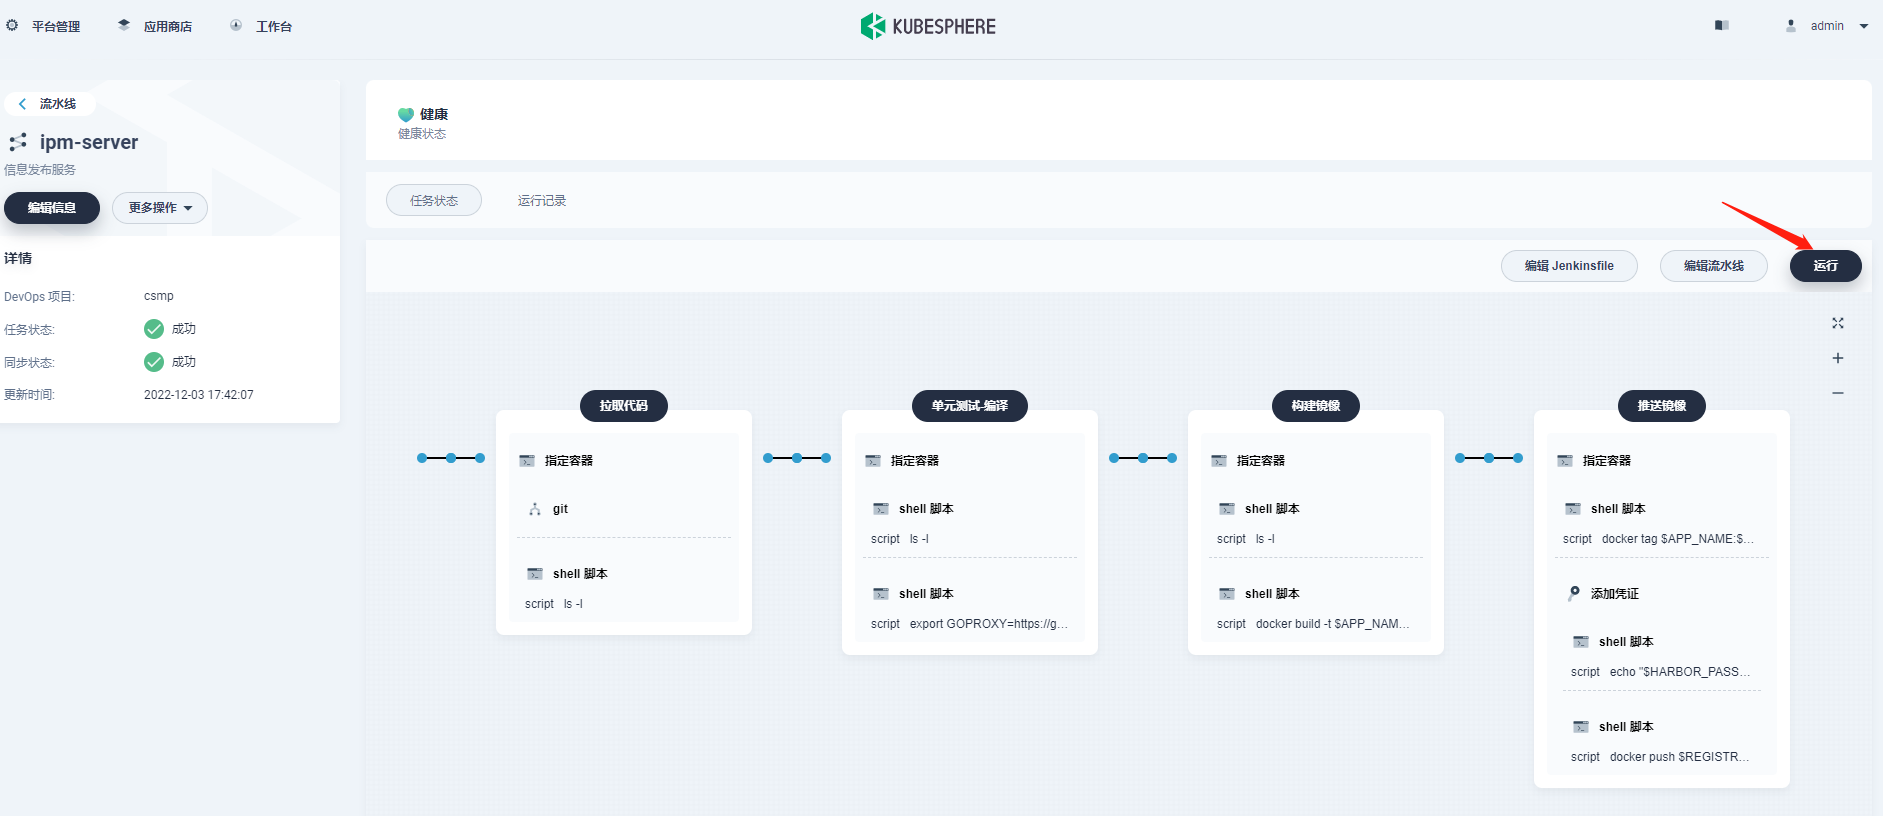Viewport: 1883px width, 816px height.
Task: Click the 'docker build -t $APP_NAM...' script text
Action: click(1333, 624)
